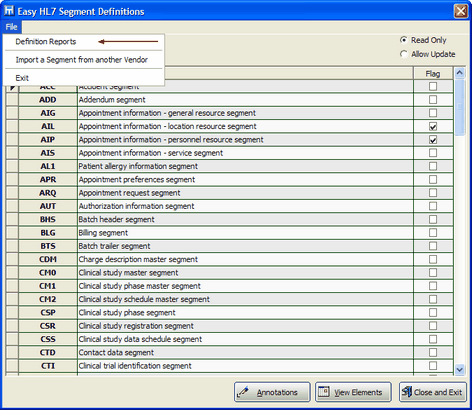Select the BTS segment code cell
Image resolution: width=472 pixels, height=410 pixels.
click(x=48, y=246)
